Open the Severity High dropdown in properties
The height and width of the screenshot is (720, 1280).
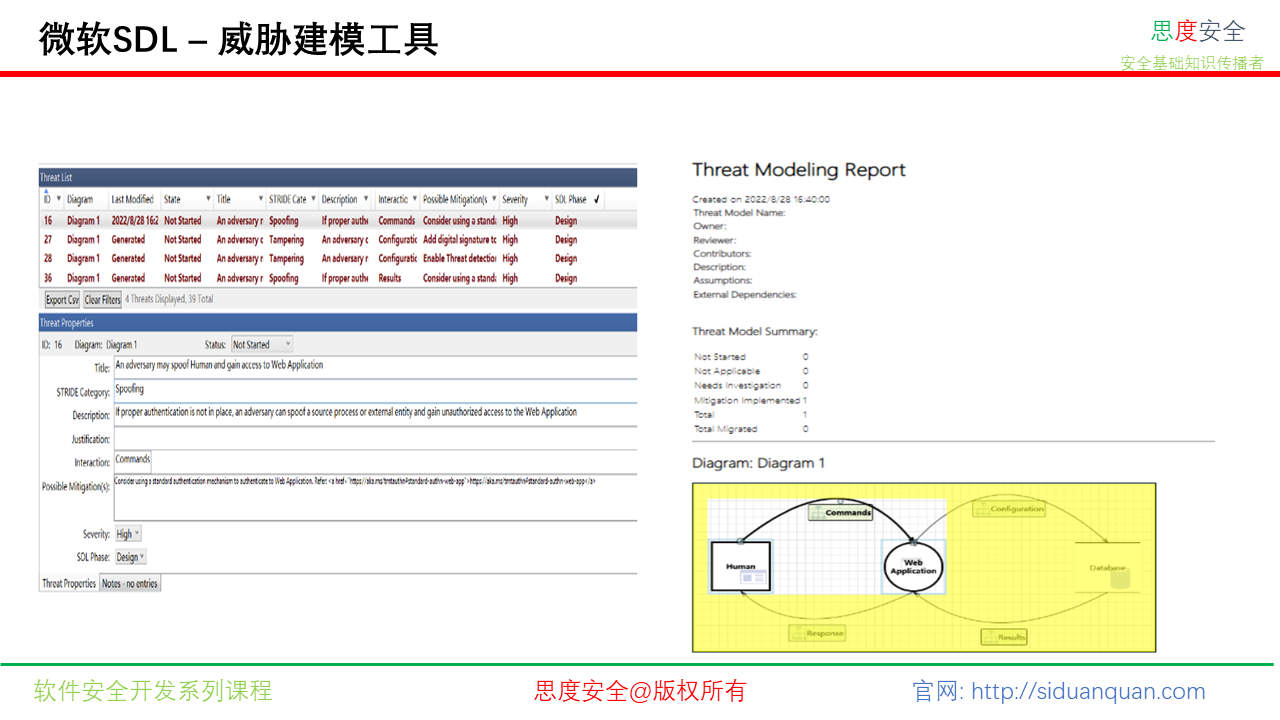136,534
